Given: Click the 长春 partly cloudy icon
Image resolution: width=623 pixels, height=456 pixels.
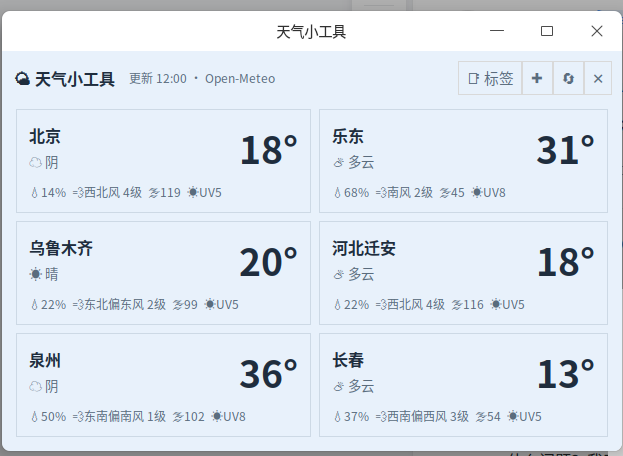Looking at the screenshot, I should pyautogui.click(x=339, y=386).
